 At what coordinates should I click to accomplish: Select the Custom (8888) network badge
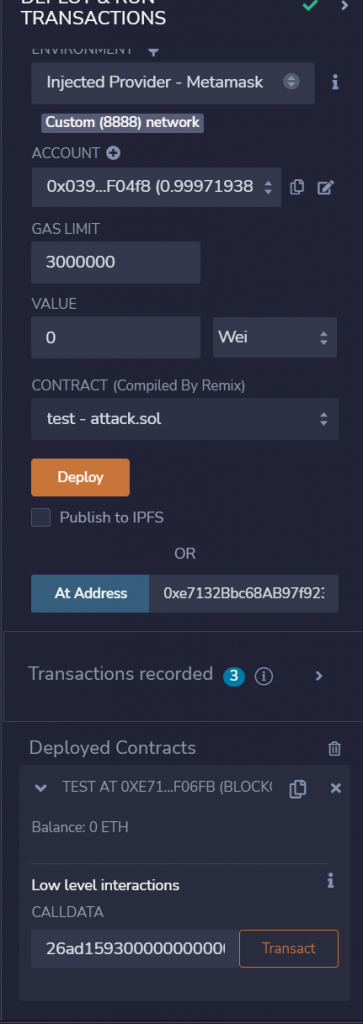pyautogui.click(x=123, y=122)
